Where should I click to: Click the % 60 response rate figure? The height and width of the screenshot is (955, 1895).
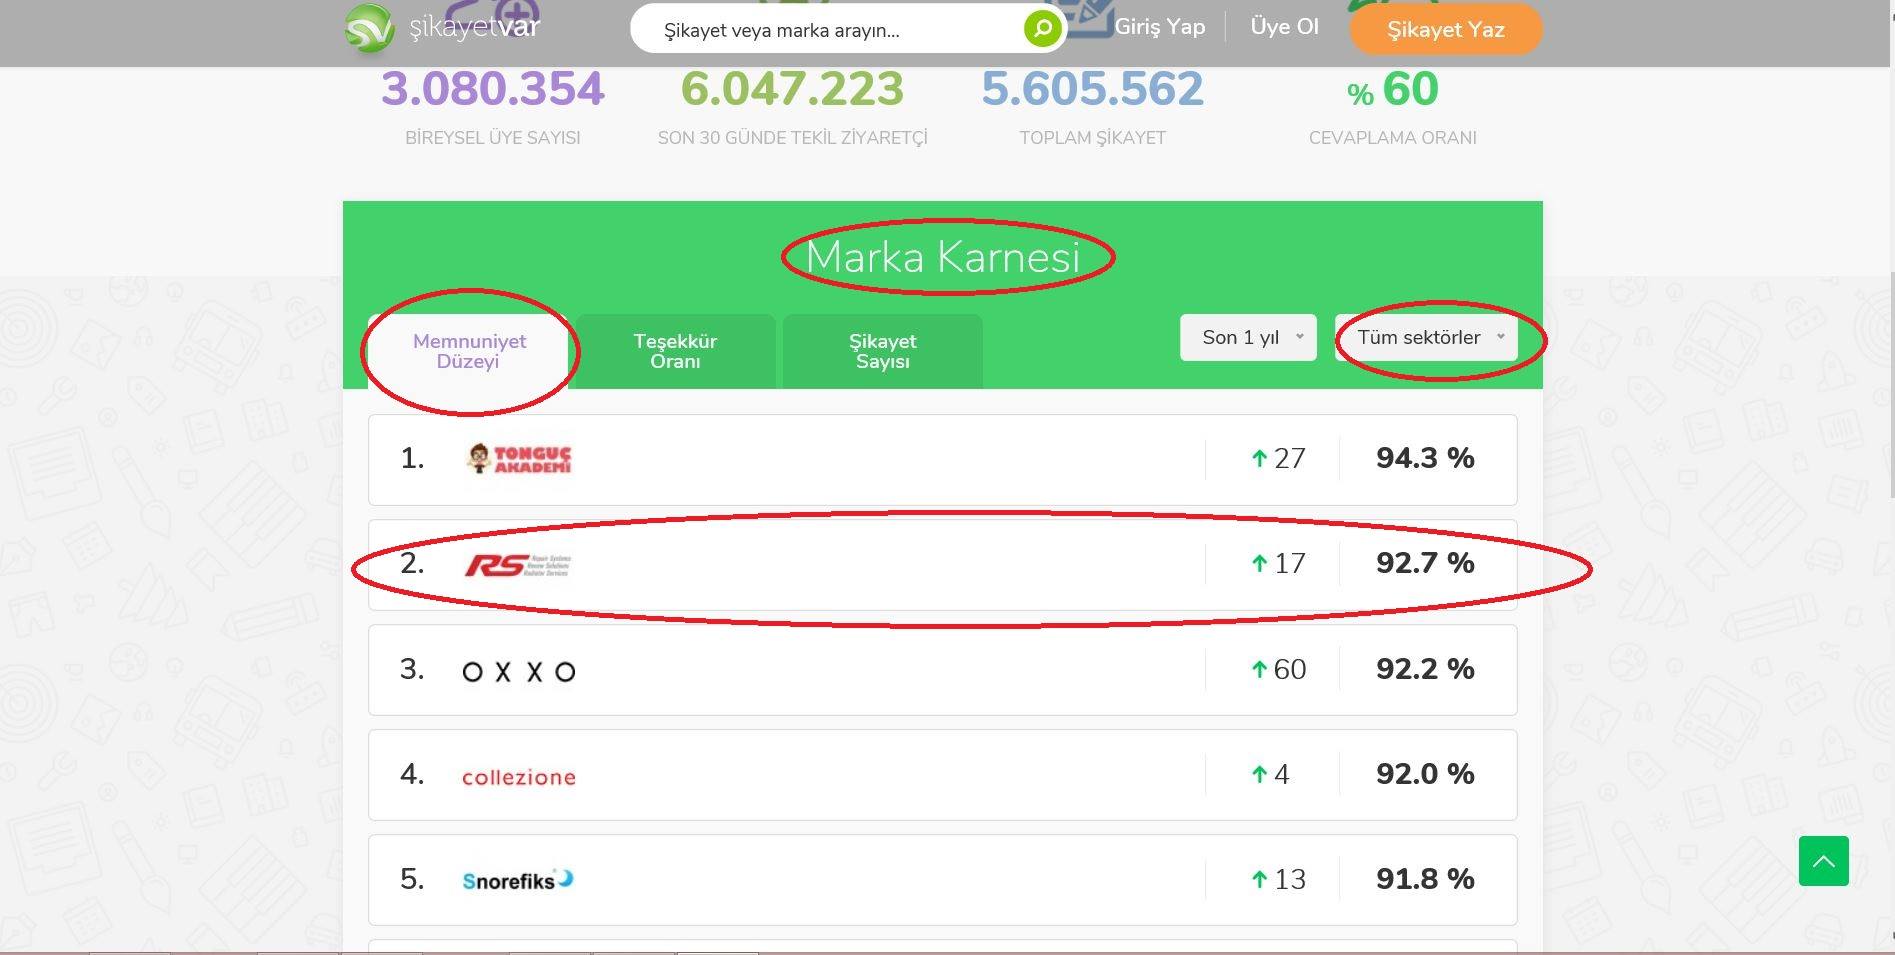(x=1392, y=90)
